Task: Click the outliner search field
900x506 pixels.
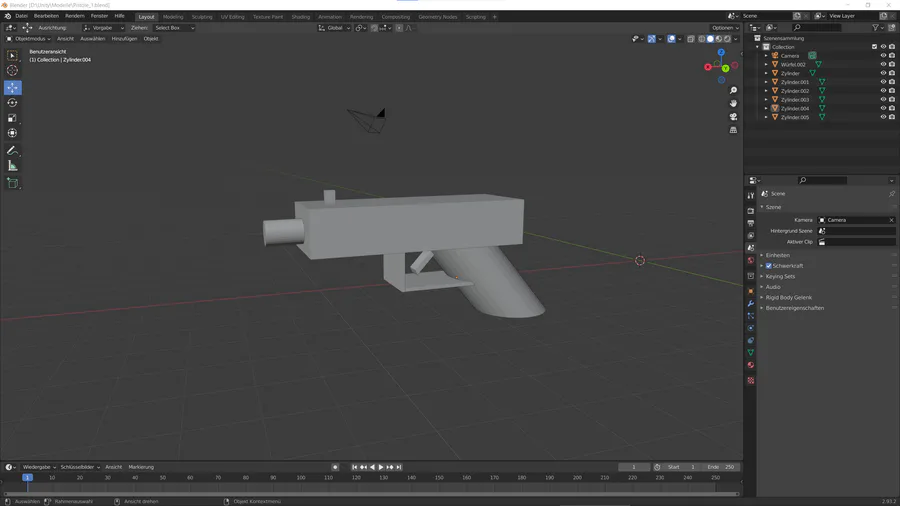Action: pos(817,28)
